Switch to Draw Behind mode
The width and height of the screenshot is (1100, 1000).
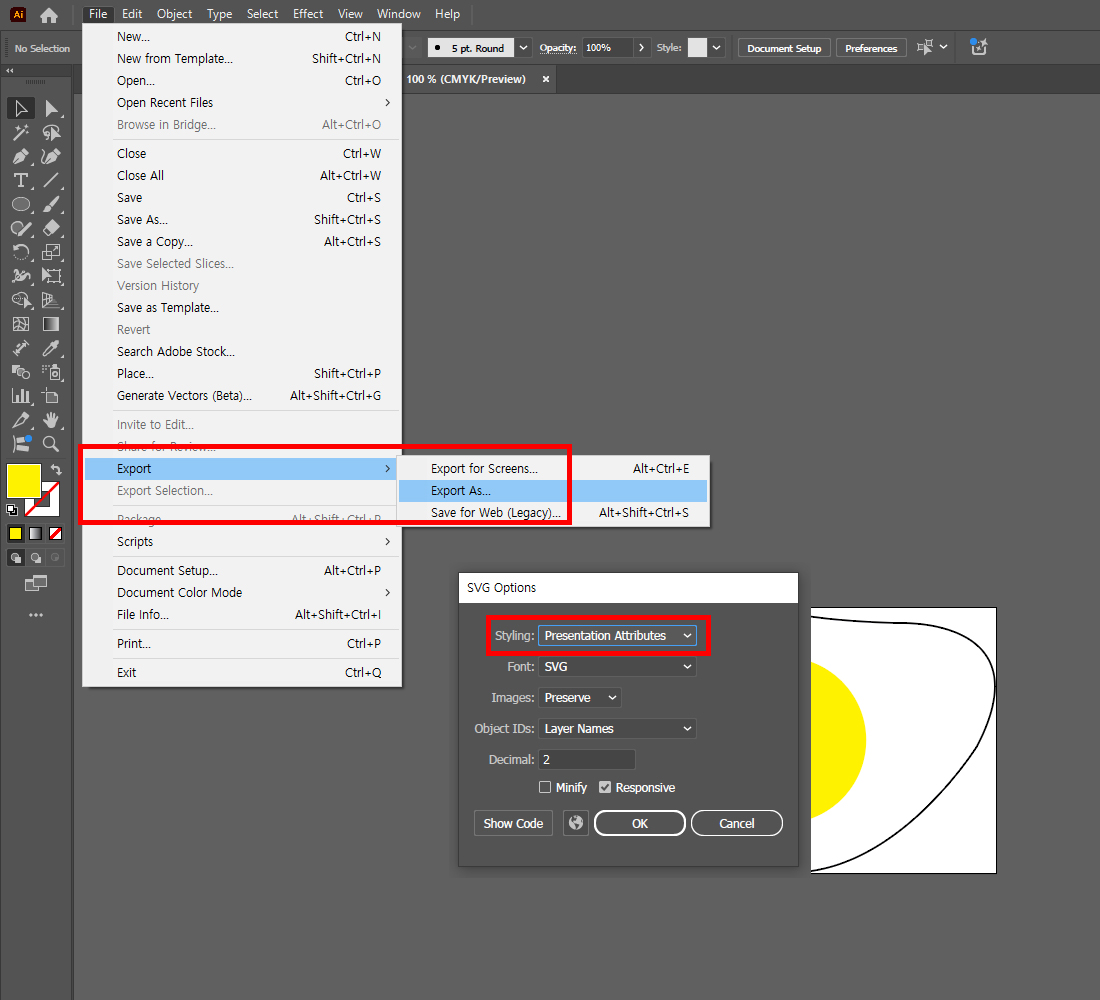pos(36,558)
